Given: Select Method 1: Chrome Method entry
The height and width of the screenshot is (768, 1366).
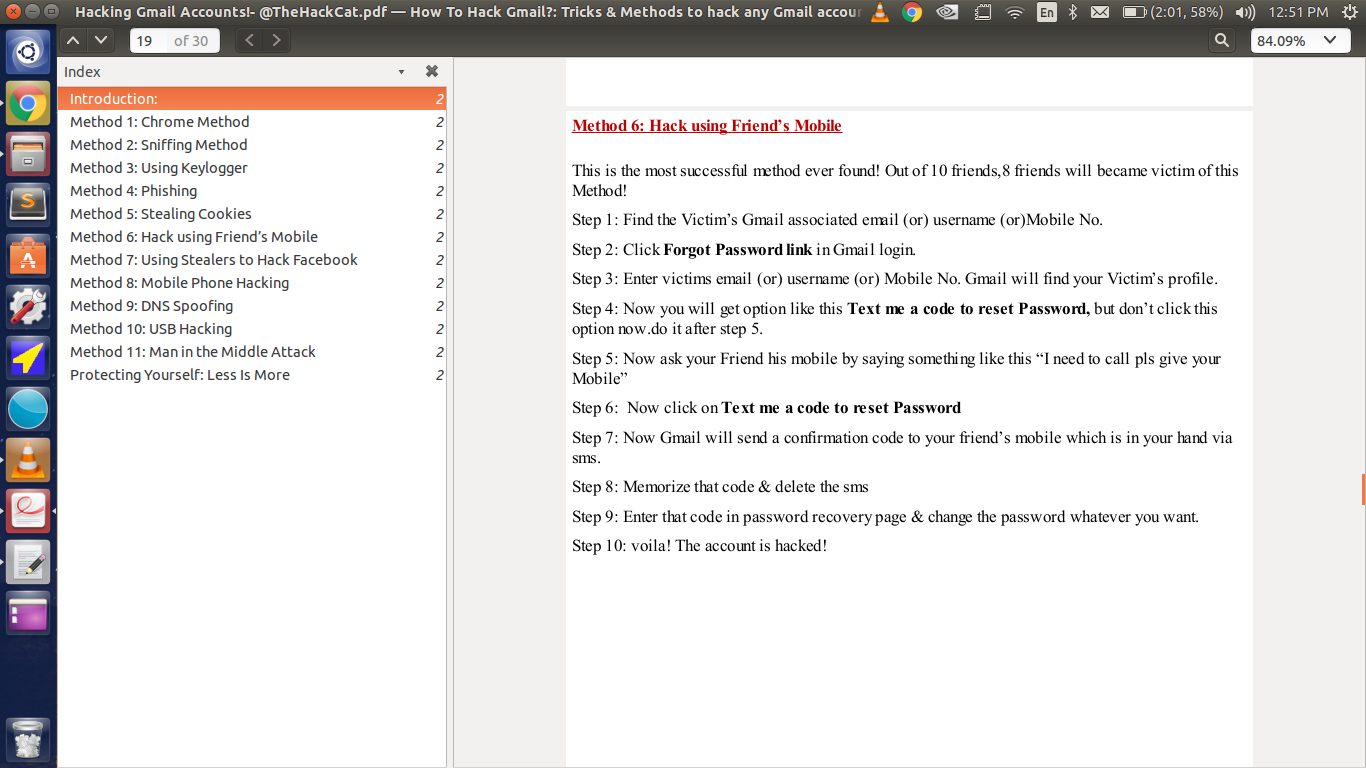Looking at the screenshot, I should [x=252, y=122].
